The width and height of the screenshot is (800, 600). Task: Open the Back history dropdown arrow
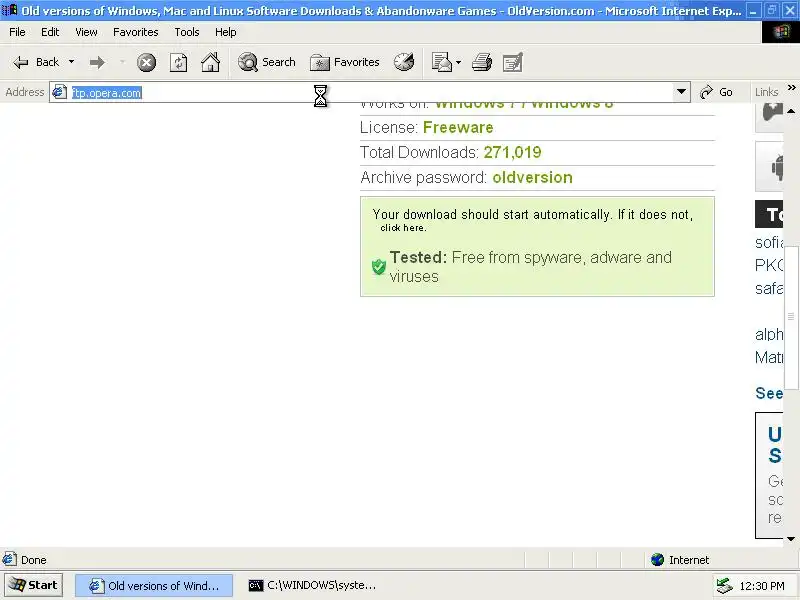(71, 62)
